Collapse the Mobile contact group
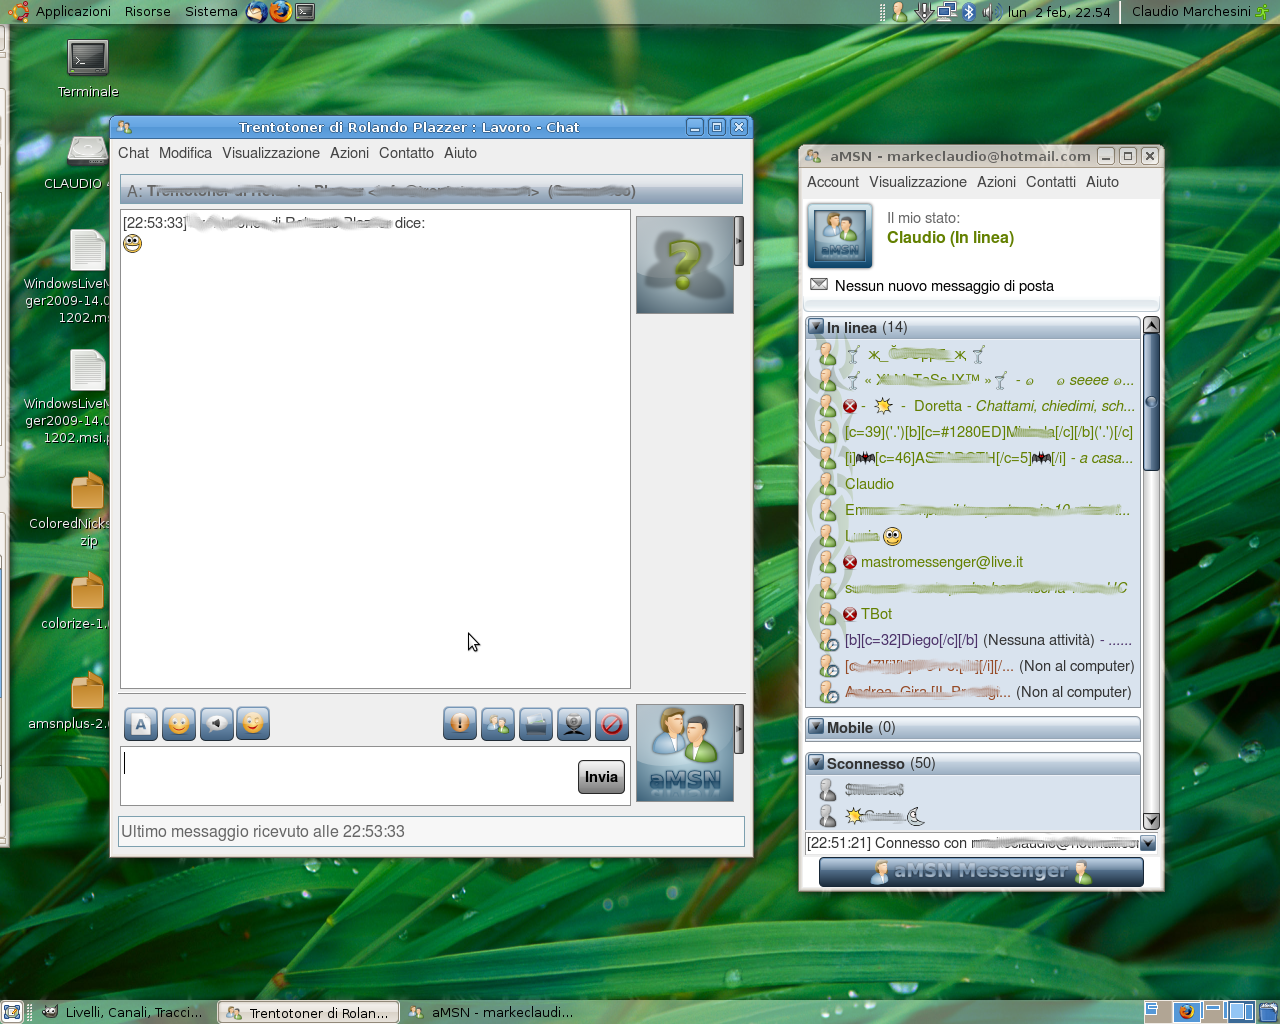This screenshot has width=1280, height=1024. [x=816, y=727]
